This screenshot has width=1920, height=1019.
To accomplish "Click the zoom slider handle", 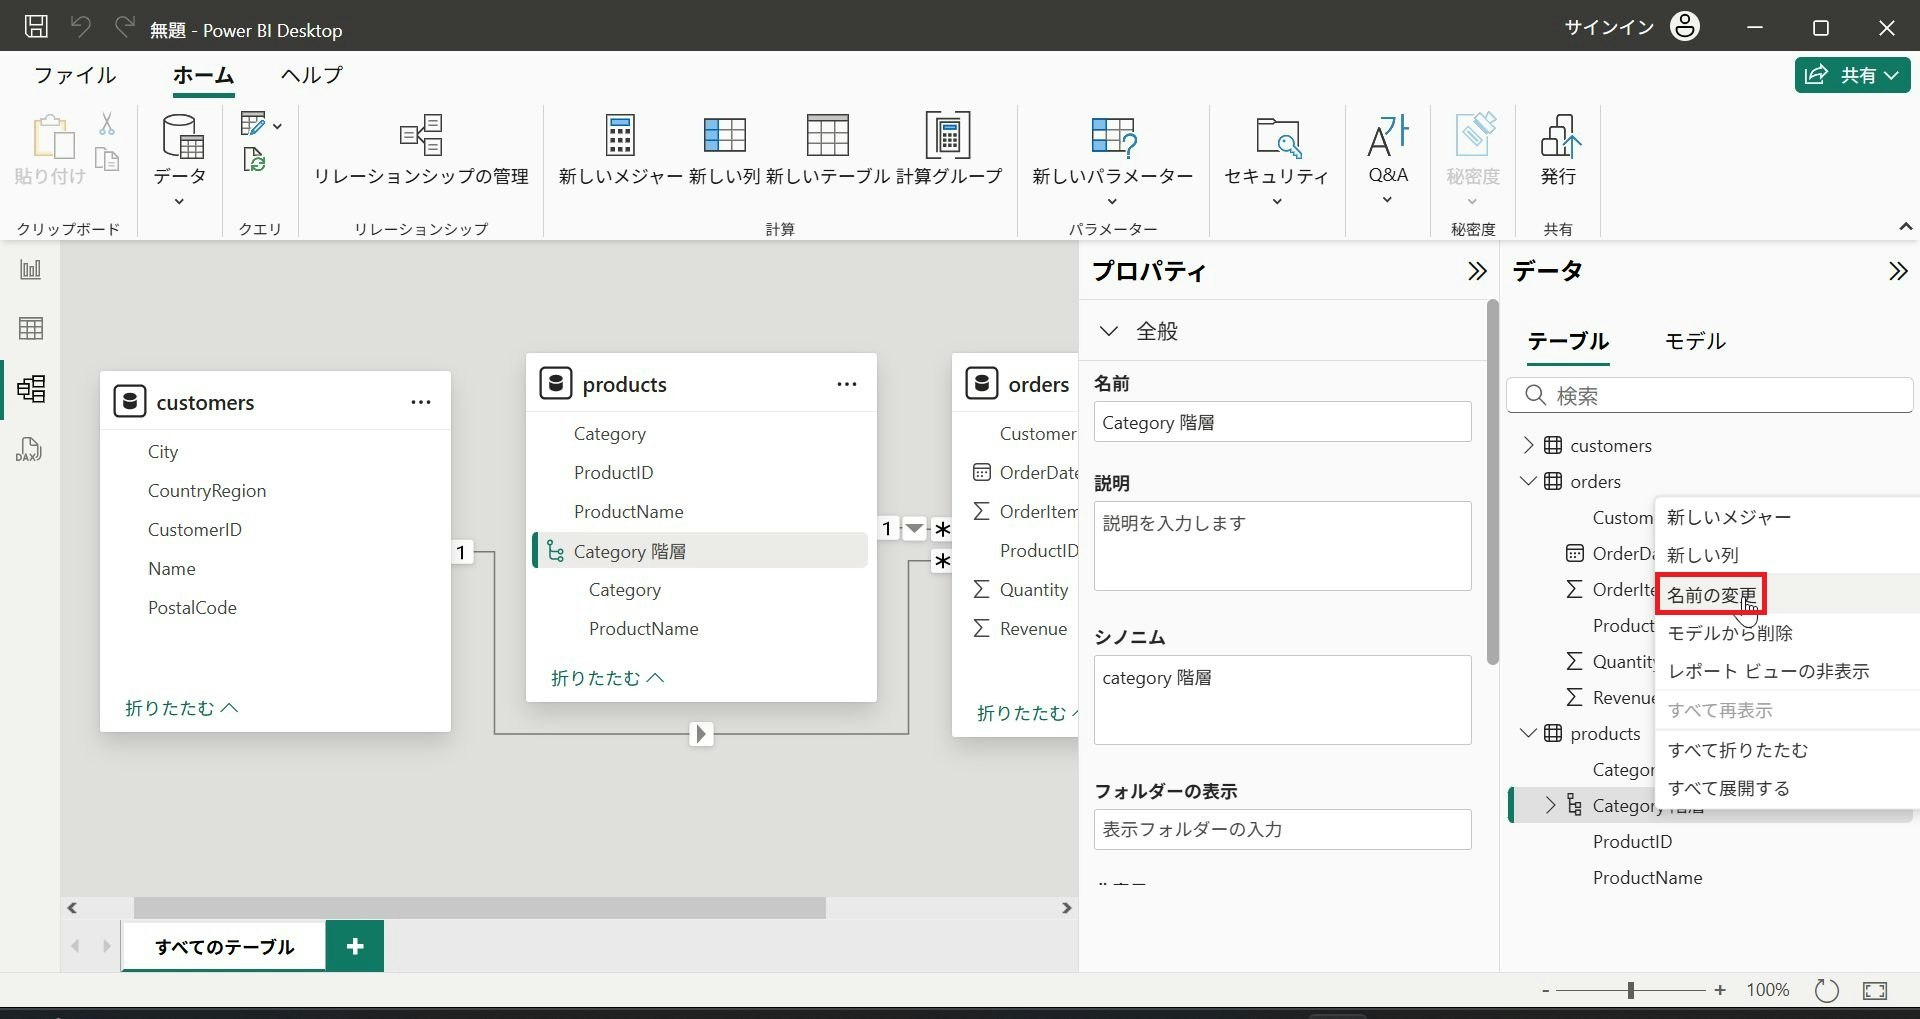I will click(1631, 990).
